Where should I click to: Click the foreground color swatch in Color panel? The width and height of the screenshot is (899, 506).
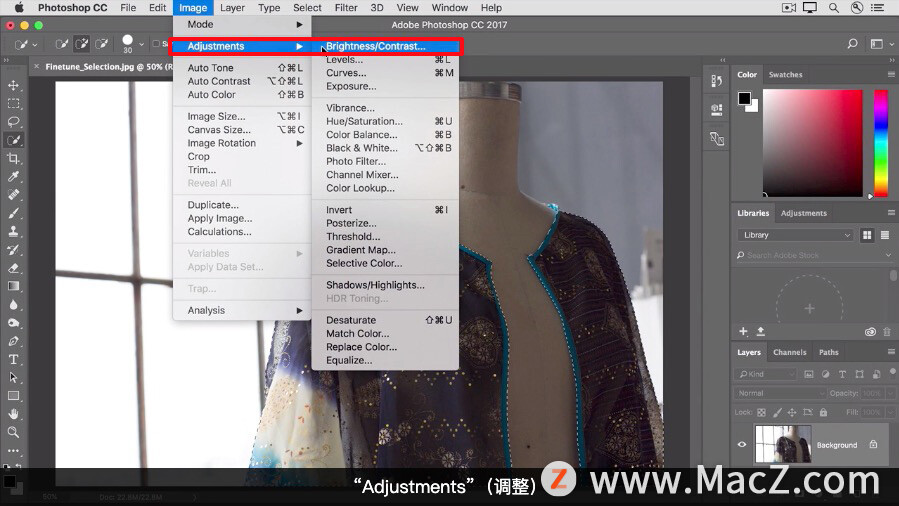pyautogui.click(x=744, y=99)
